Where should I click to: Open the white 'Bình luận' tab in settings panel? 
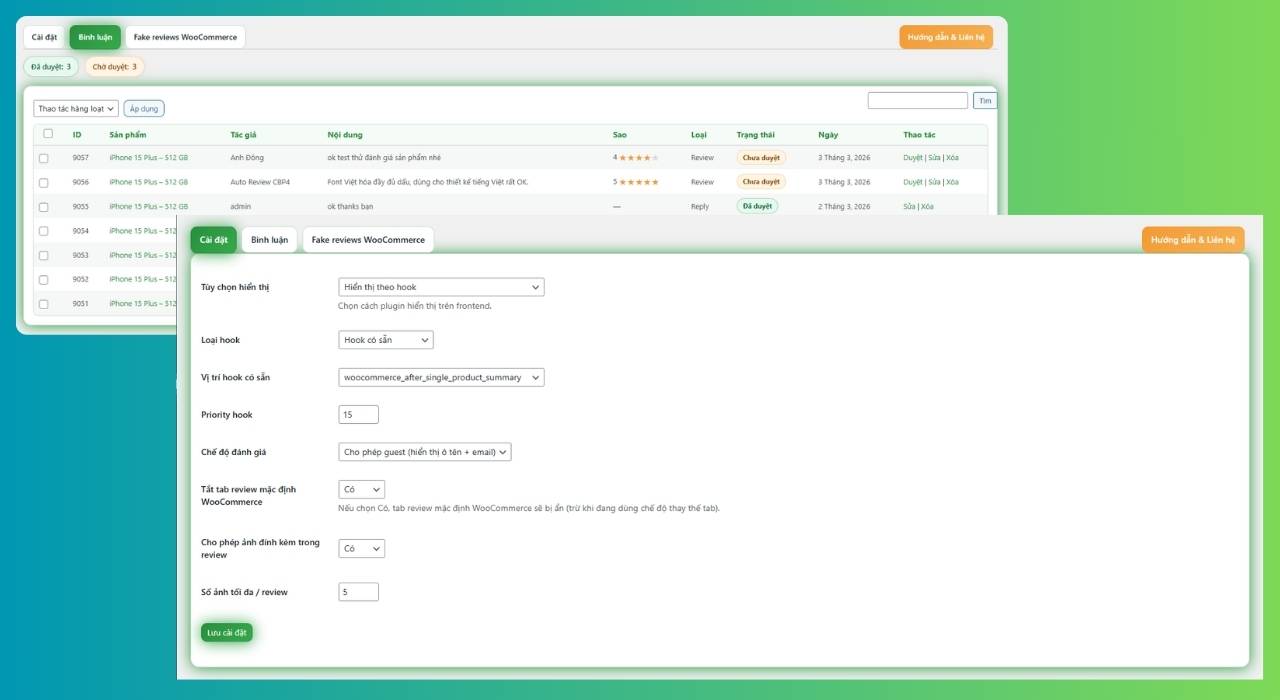pyautogui.click(x=269, y=240)
